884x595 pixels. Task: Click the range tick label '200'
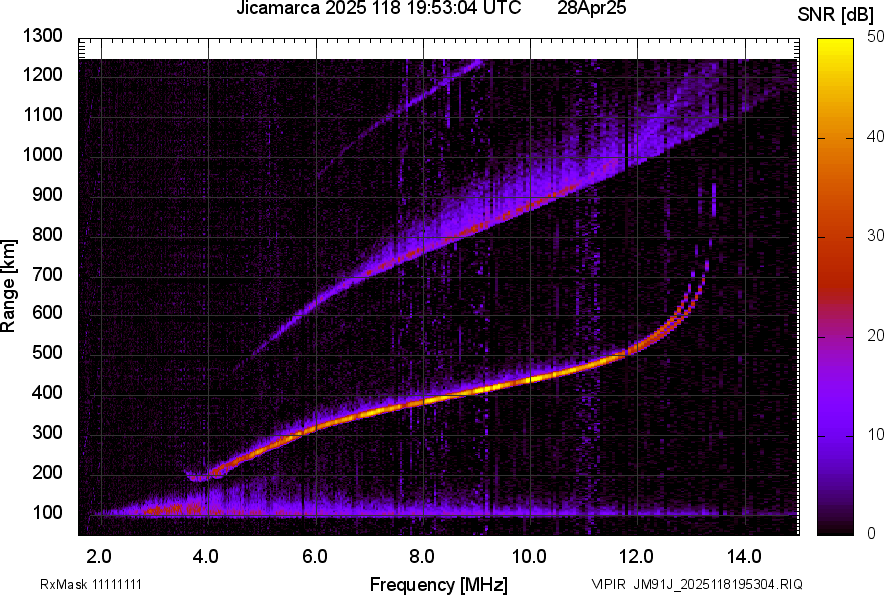point(47,472)
